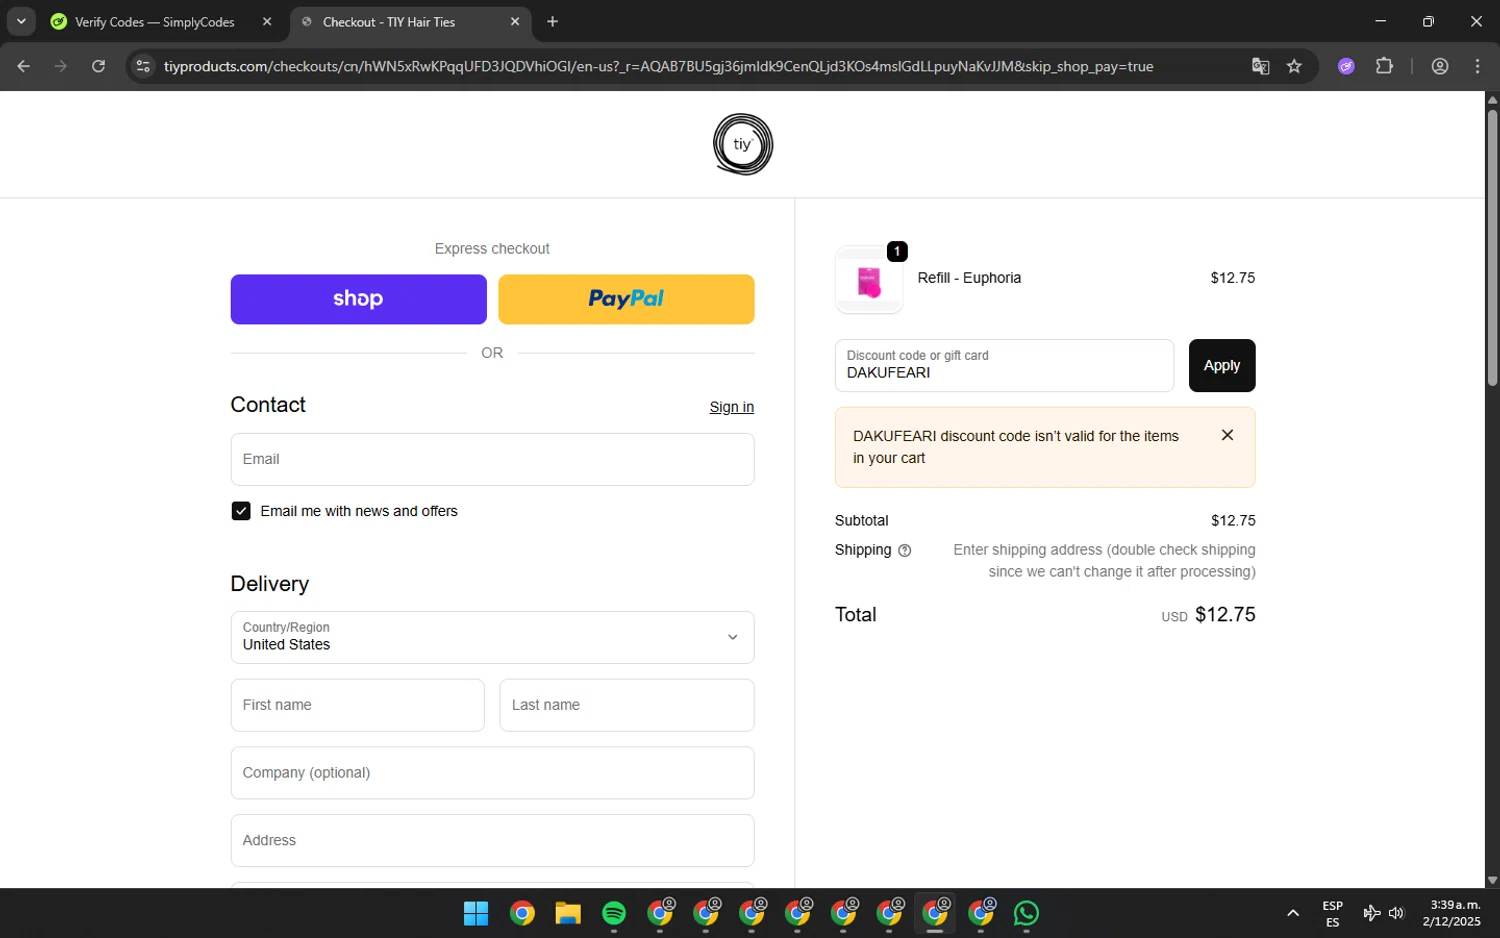Open WhatsApp from the taskbar
Screen dimensions: 1500x938
pyautogui.click(x=1026, y=913)
